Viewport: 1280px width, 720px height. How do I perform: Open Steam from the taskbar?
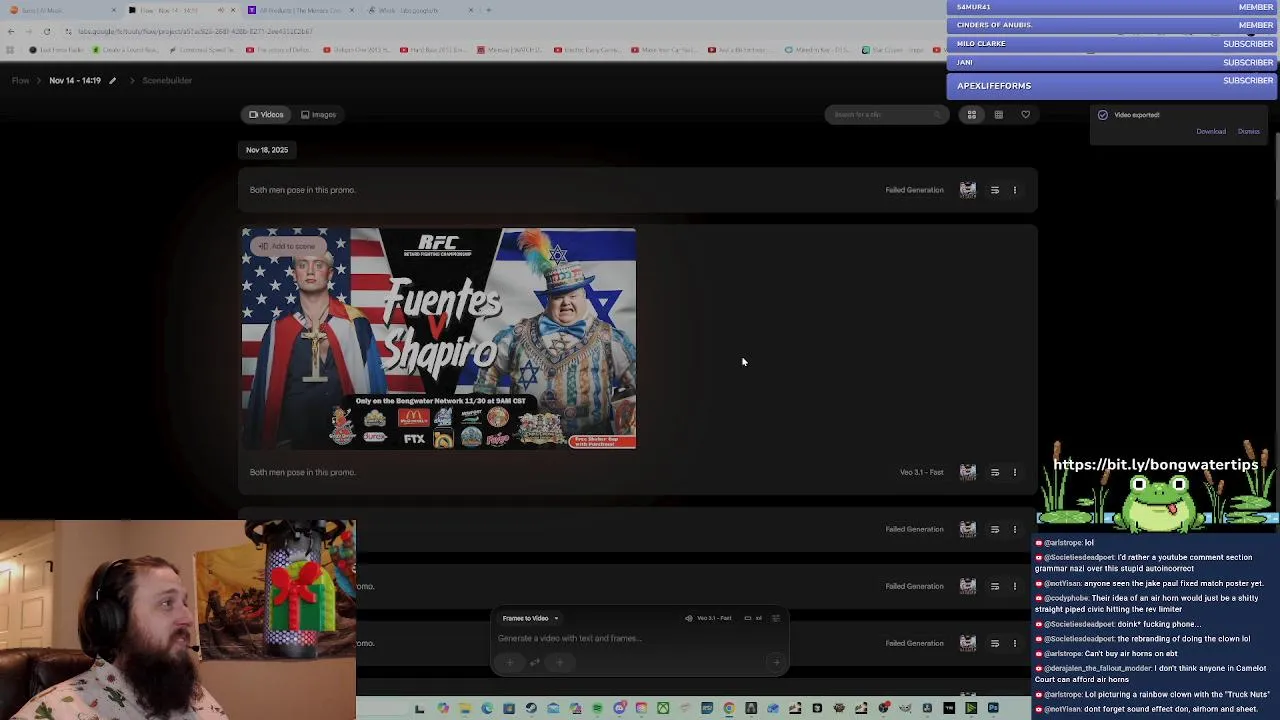531,708
